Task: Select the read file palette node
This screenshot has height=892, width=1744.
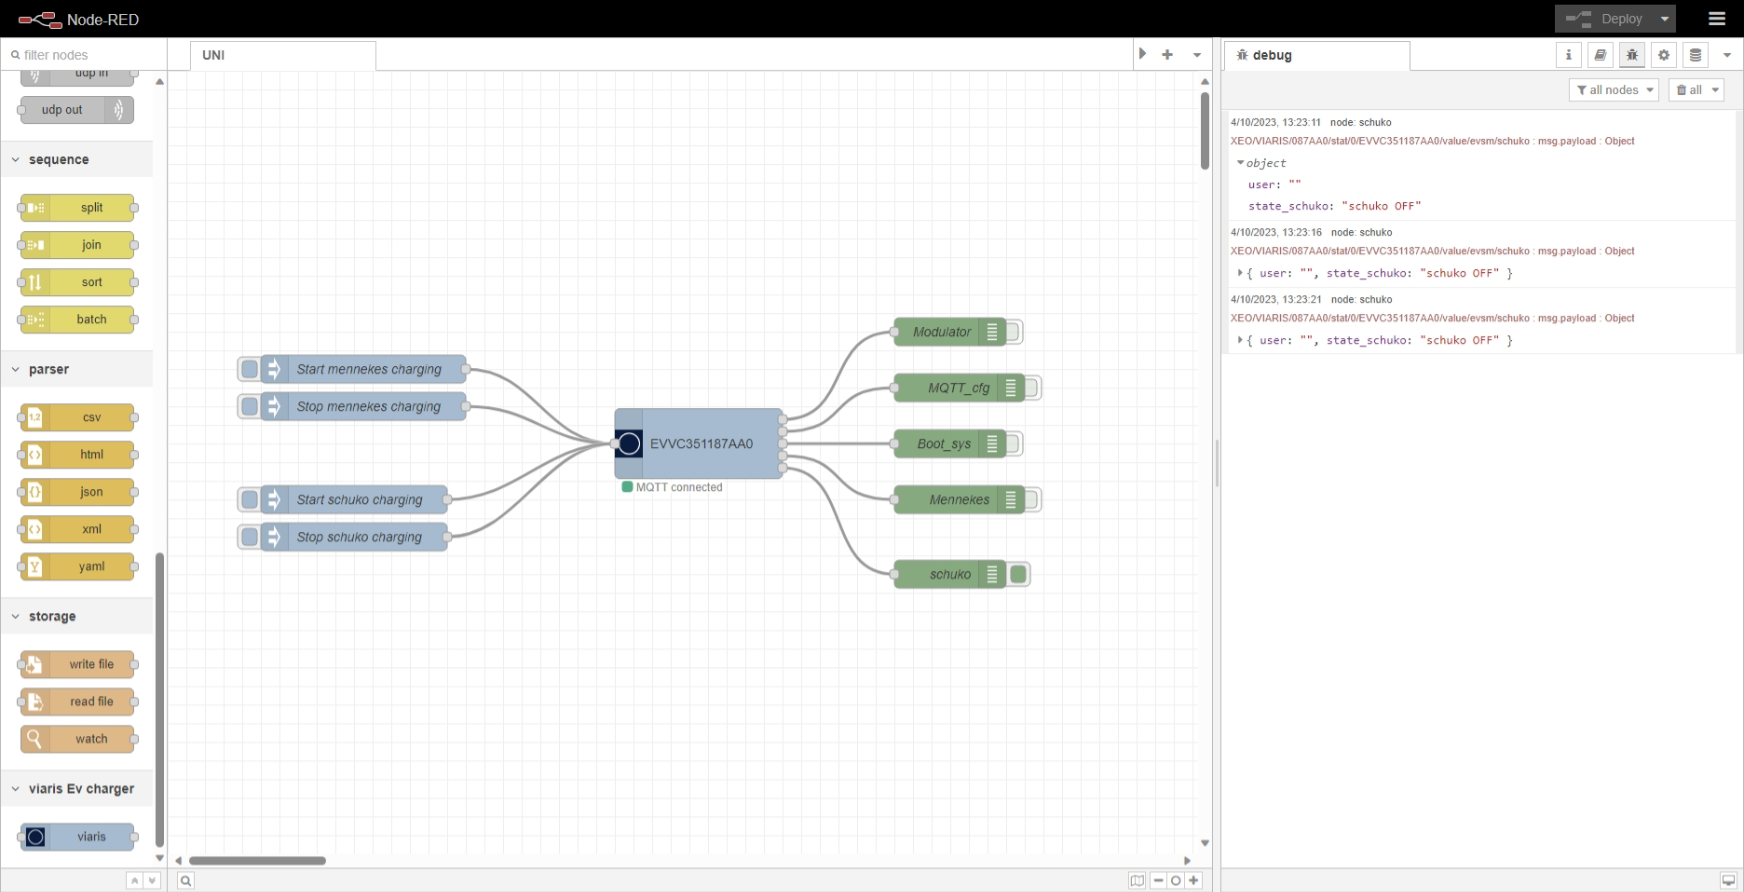Action: pyautogui.click(x=77, y=702)
